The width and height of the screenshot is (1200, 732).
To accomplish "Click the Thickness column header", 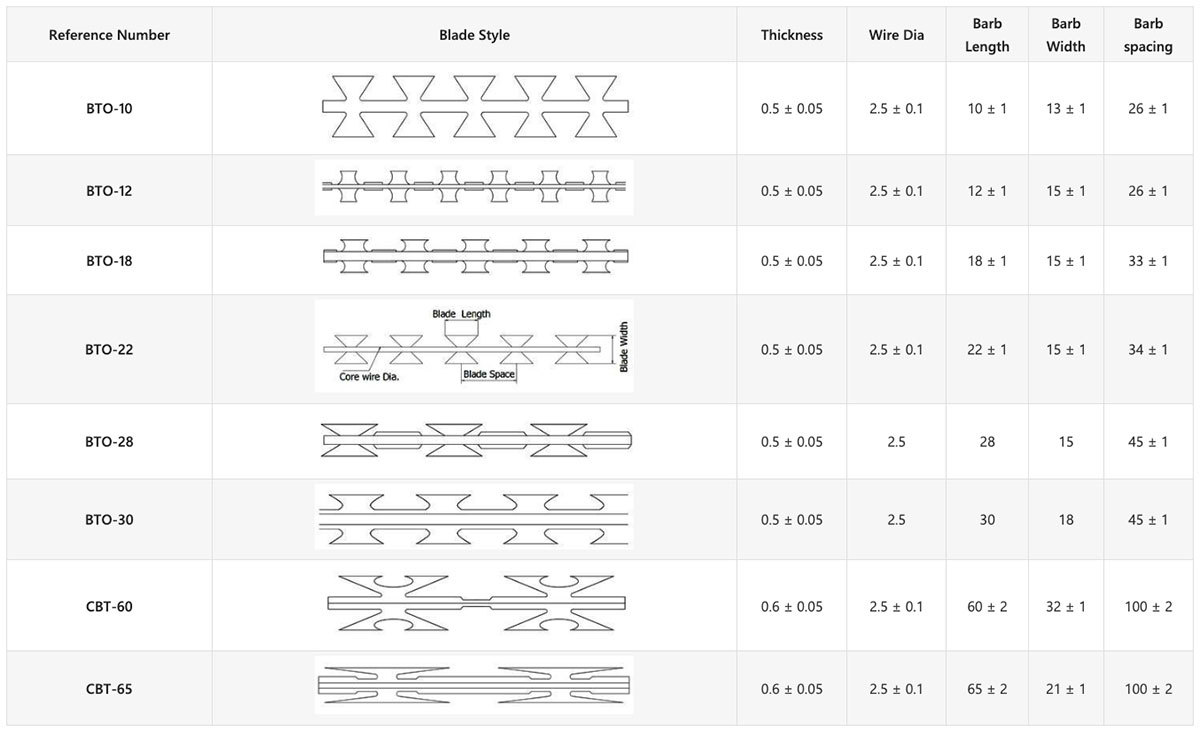I will (x=792, y=35).
